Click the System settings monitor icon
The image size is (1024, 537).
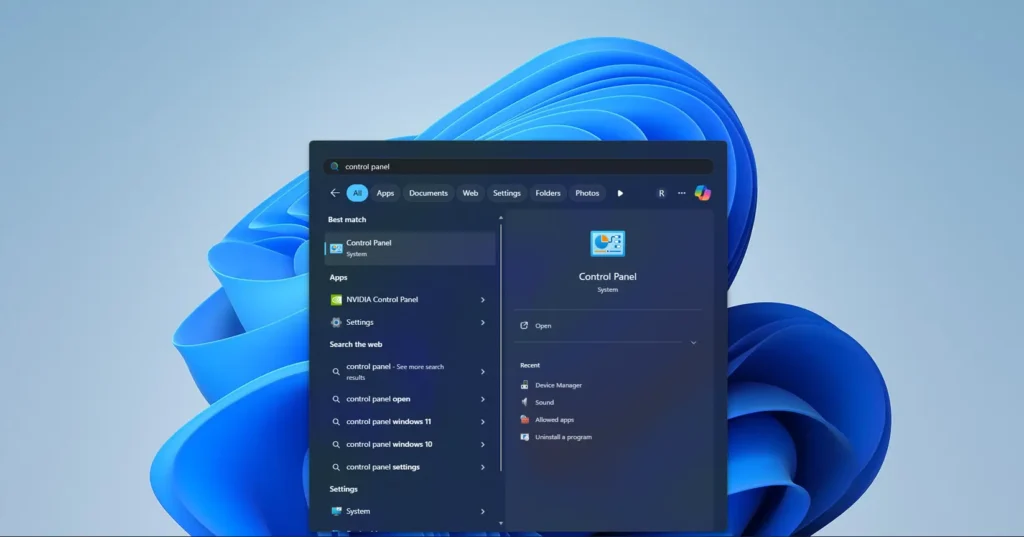point(336,512)
